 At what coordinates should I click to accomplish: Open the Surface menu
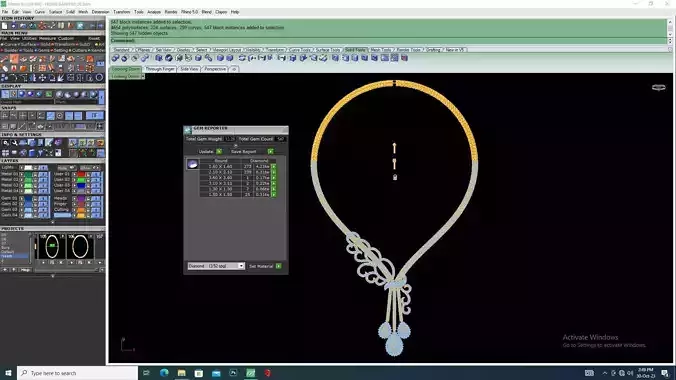tap(55, 12)
